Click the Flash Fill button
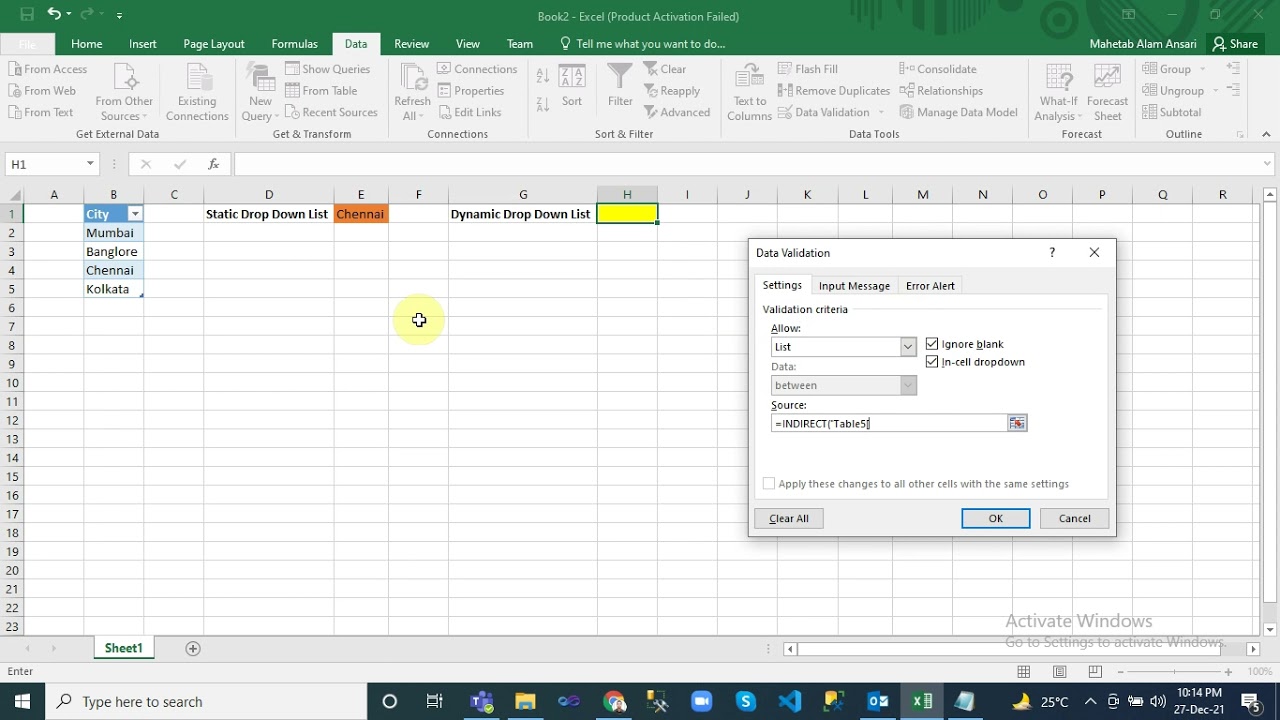This screenshot has width=1280, height=720. coord(808,69)
